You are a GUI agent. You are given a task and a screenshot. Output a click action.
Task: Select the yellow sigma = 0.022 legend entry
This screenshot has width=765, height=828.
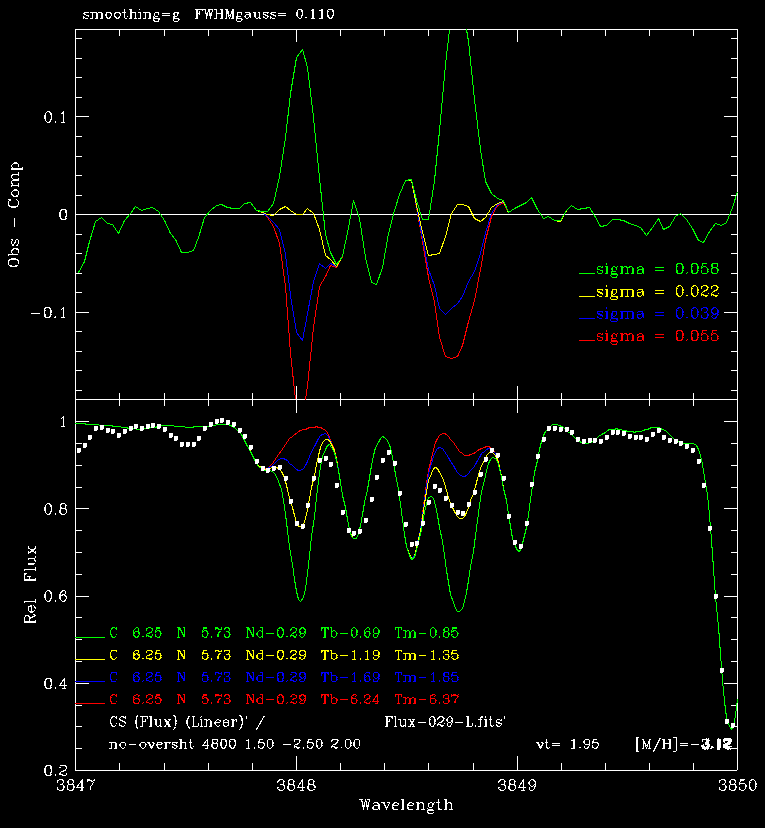click(657, 292)
